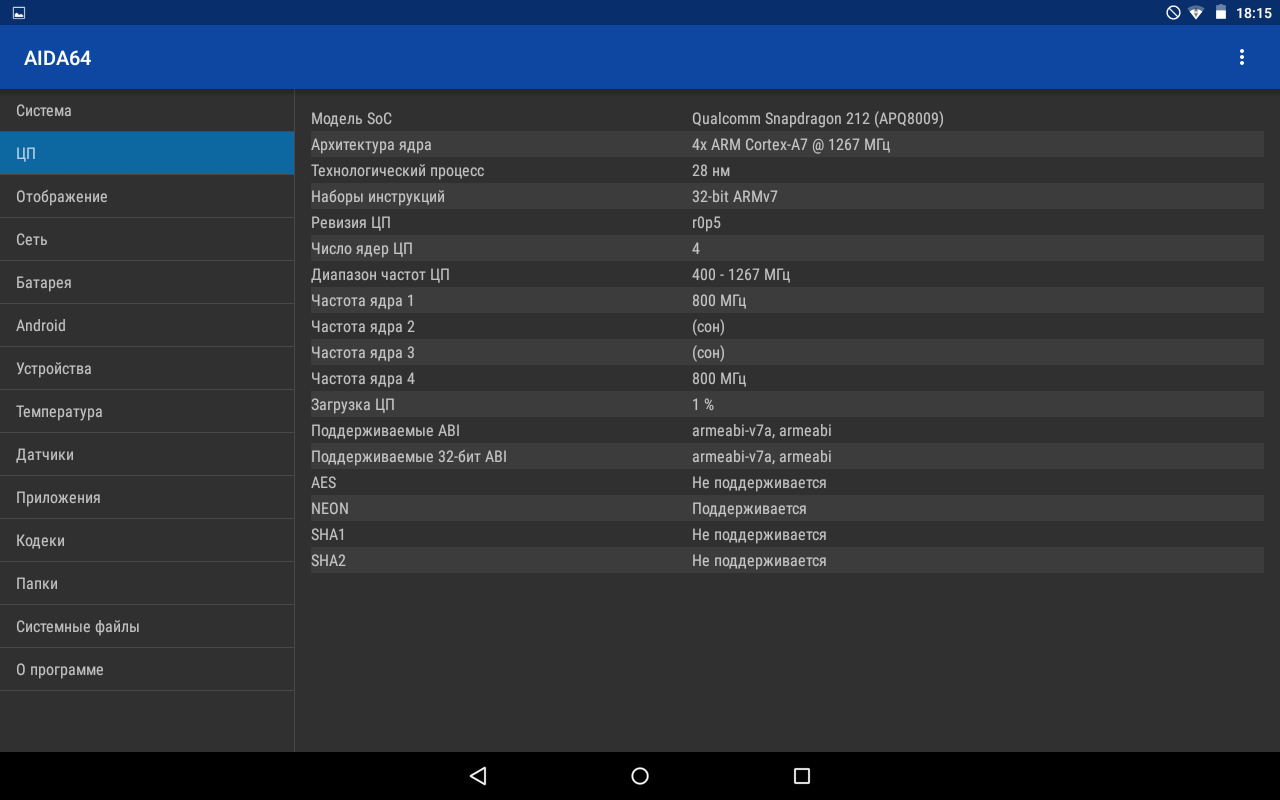Tap the Android home circle button
The image size is (1280, 800).
click(x=640, y=776)
